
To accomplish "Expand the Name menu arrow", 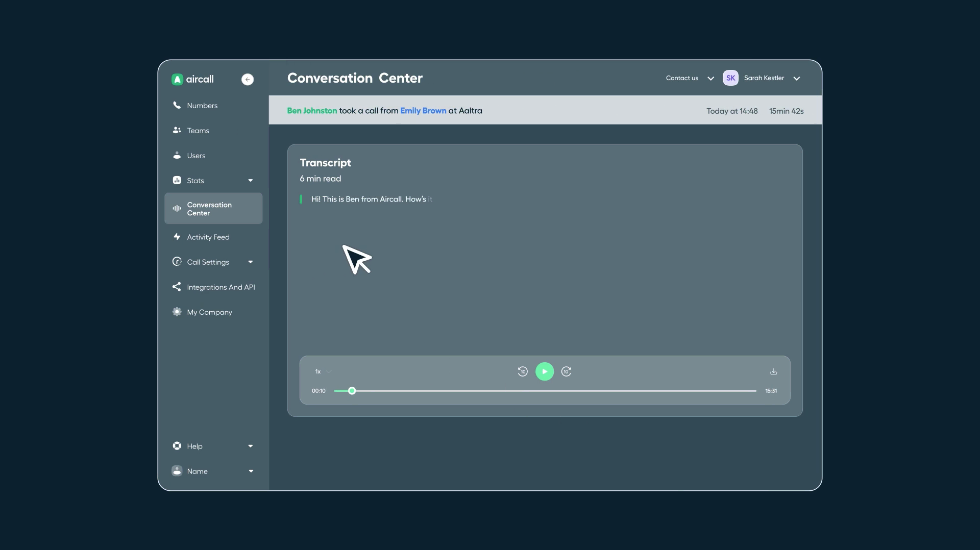I will (x=251, y=471).
